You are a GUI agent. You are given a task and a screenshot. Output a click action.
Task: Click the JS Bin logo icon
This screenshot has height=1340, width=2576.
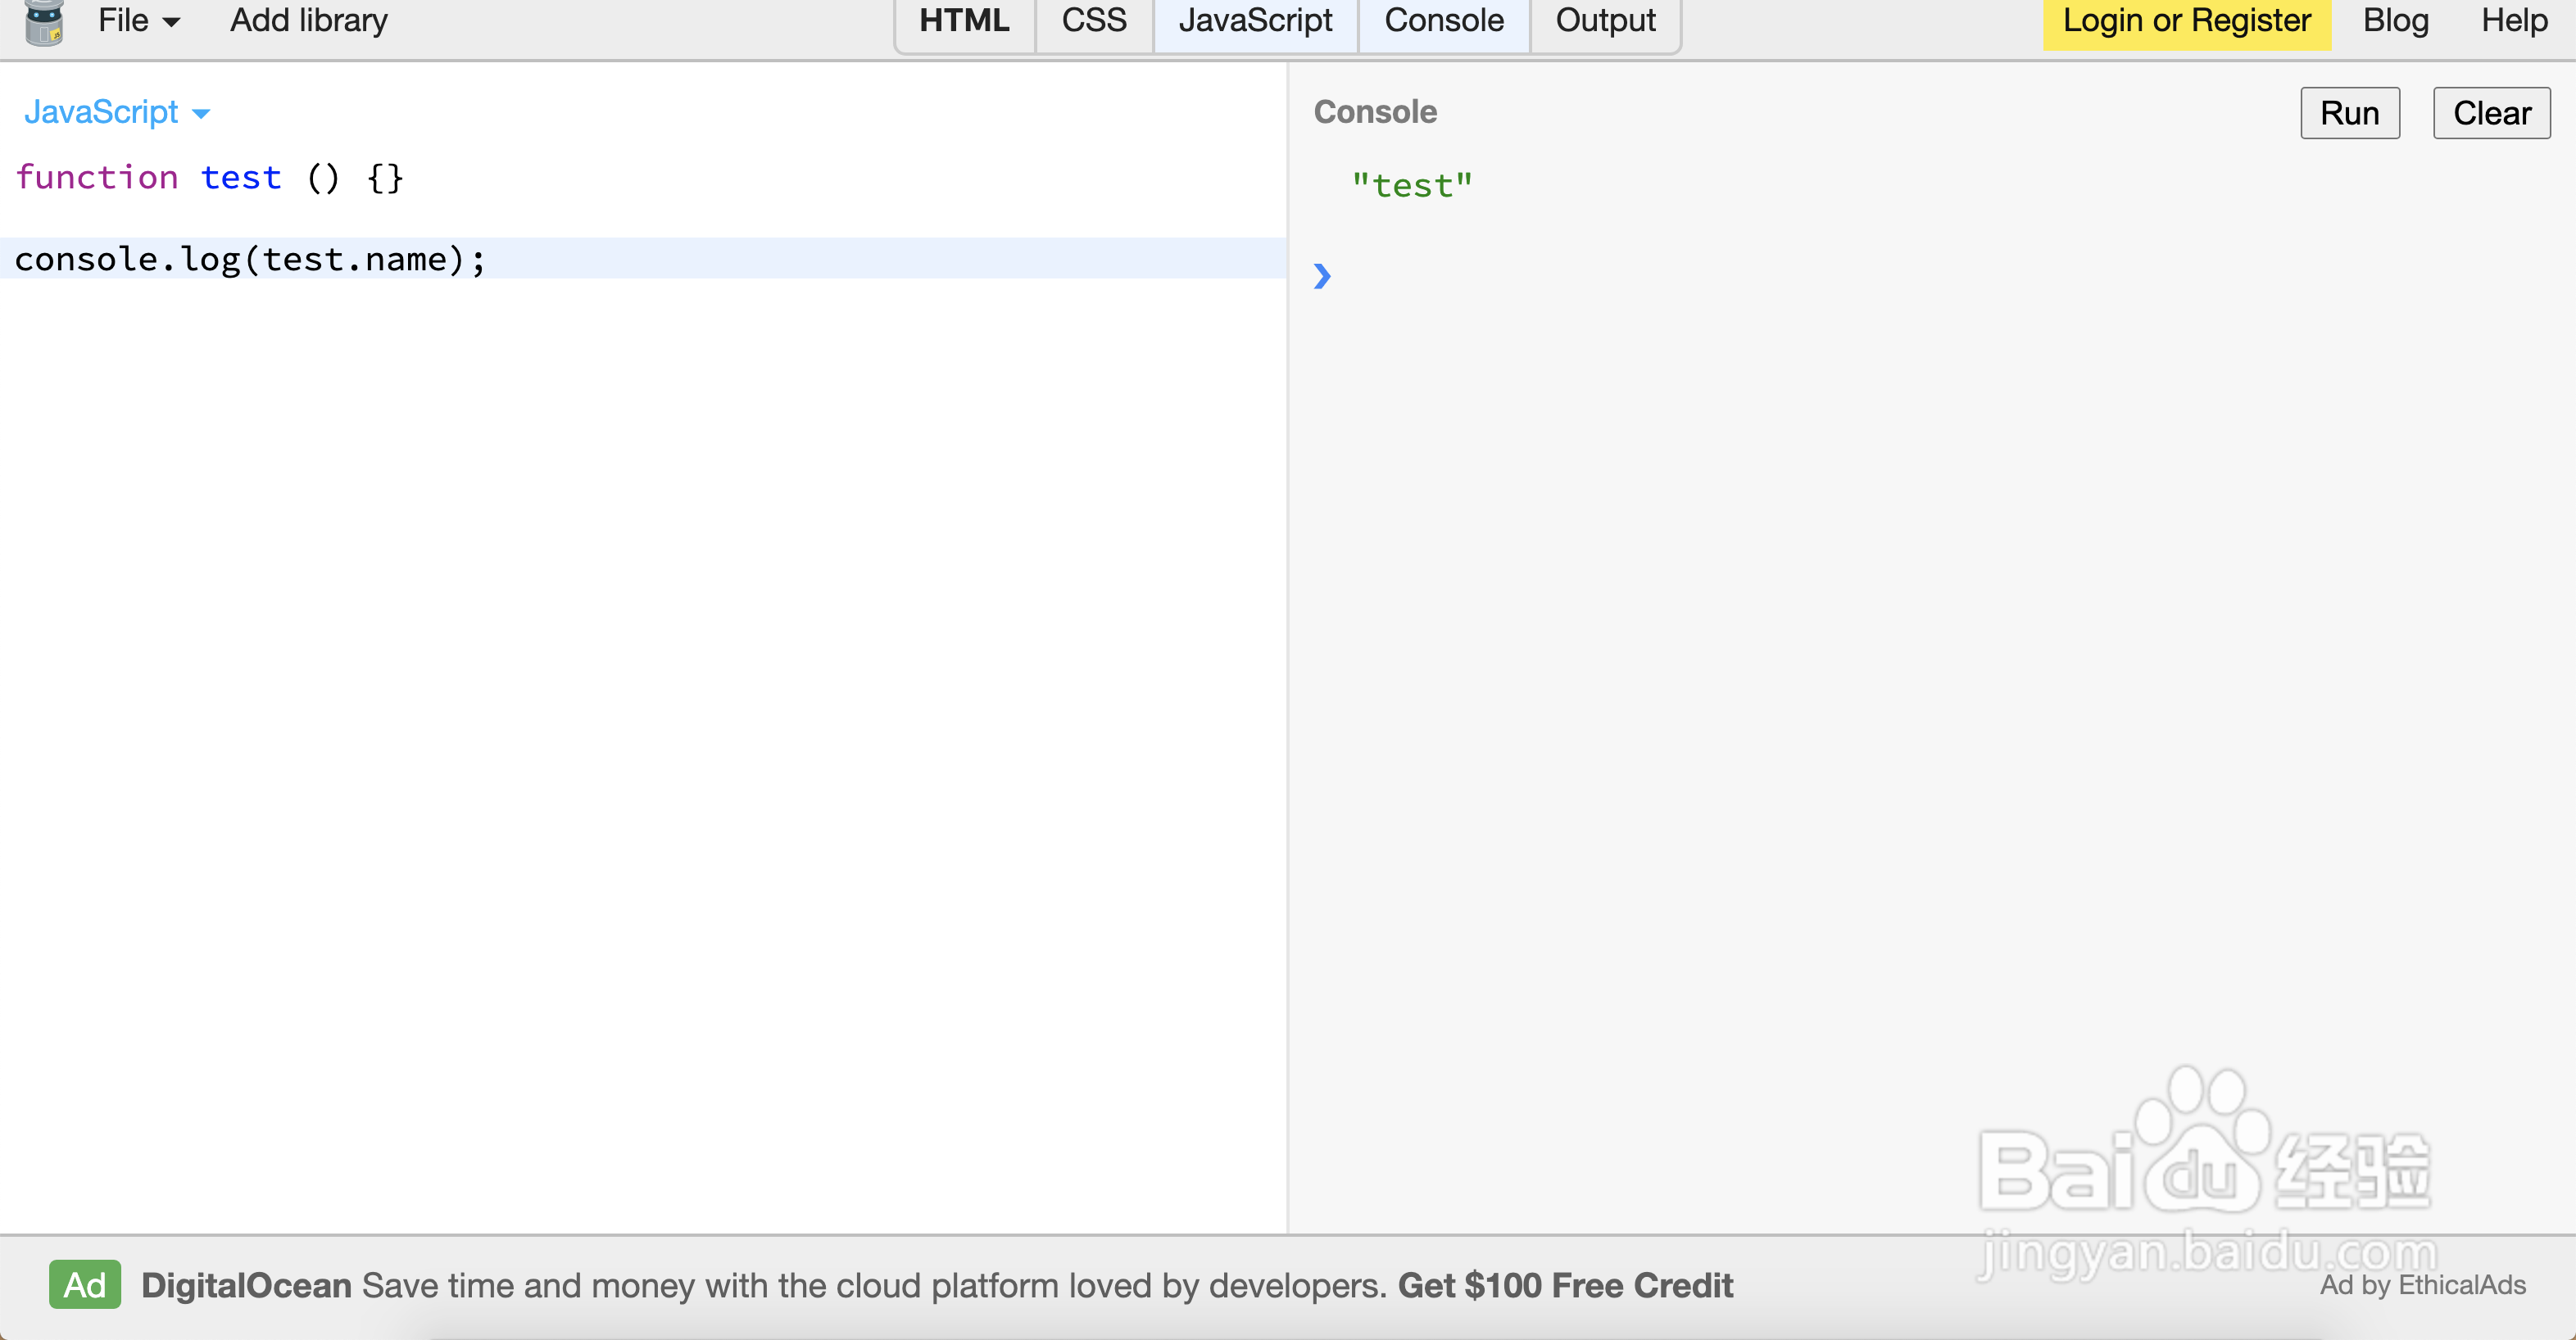coord(44,22)
